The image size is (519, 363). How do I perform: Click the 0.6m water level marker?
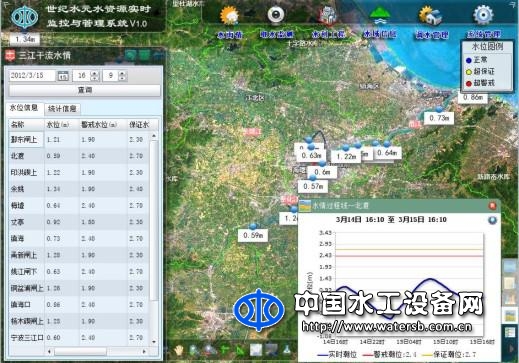pos(323,172)
